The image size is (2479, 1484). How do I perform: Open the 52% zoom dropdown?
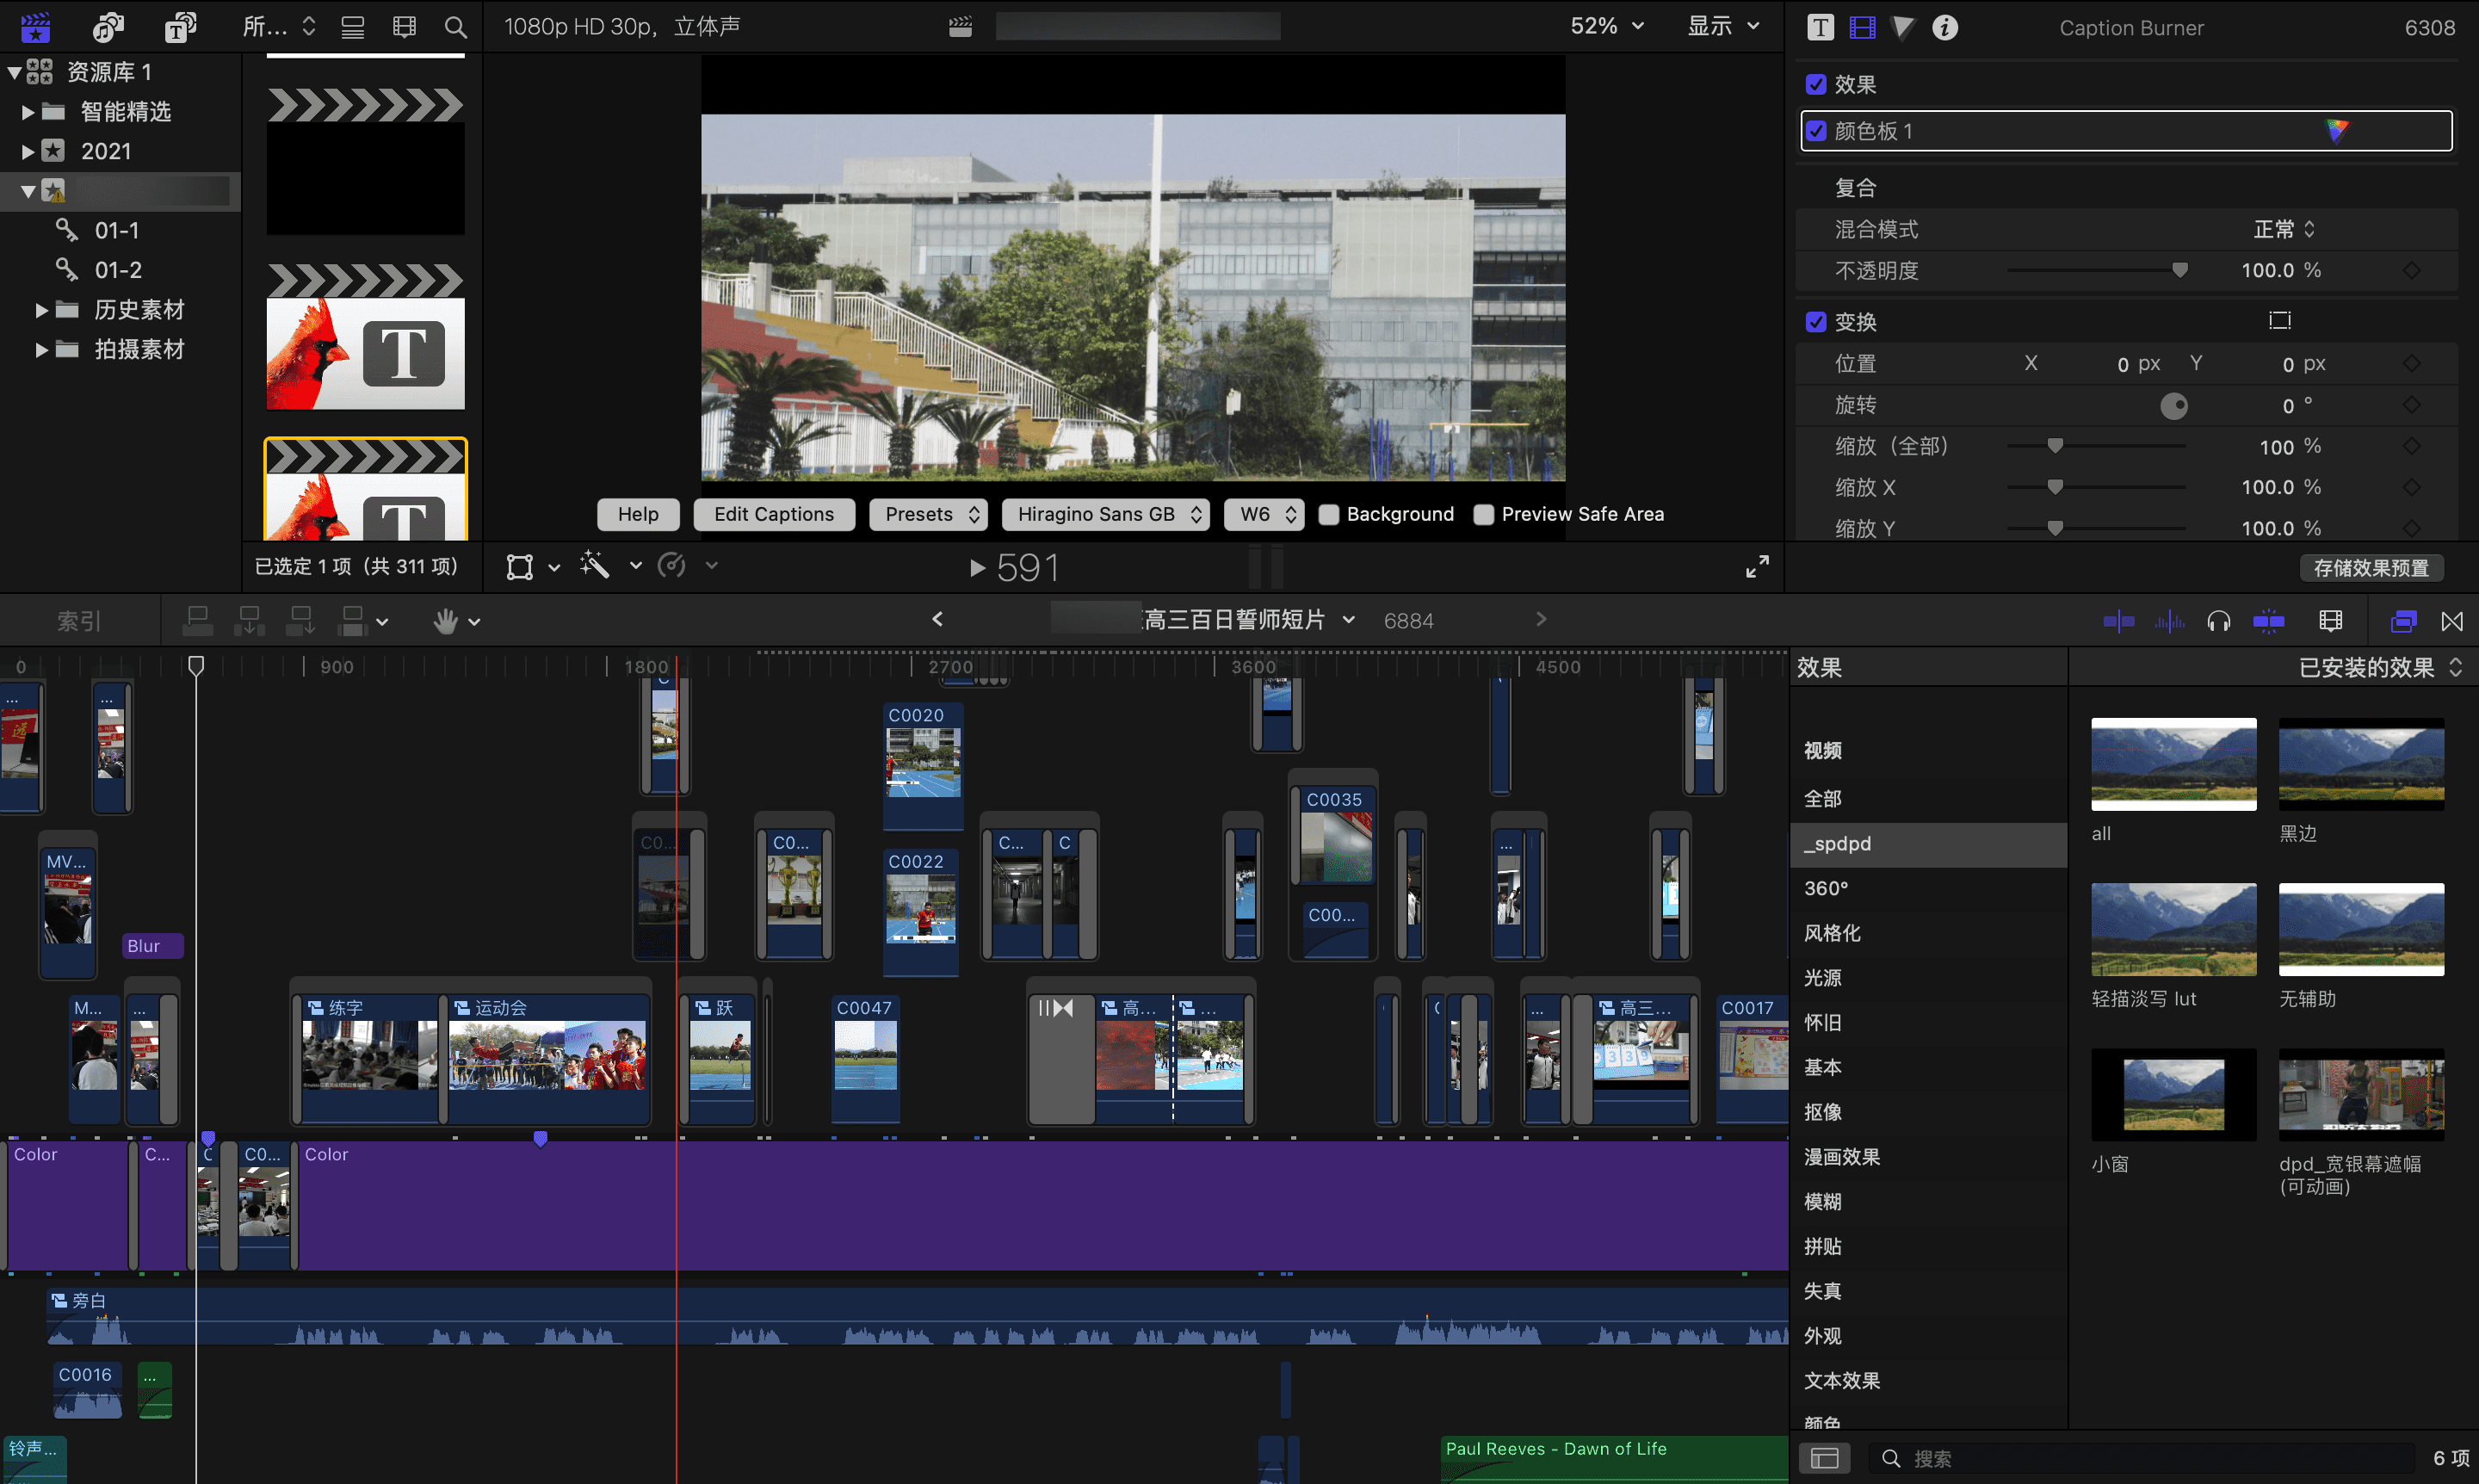1606,27
